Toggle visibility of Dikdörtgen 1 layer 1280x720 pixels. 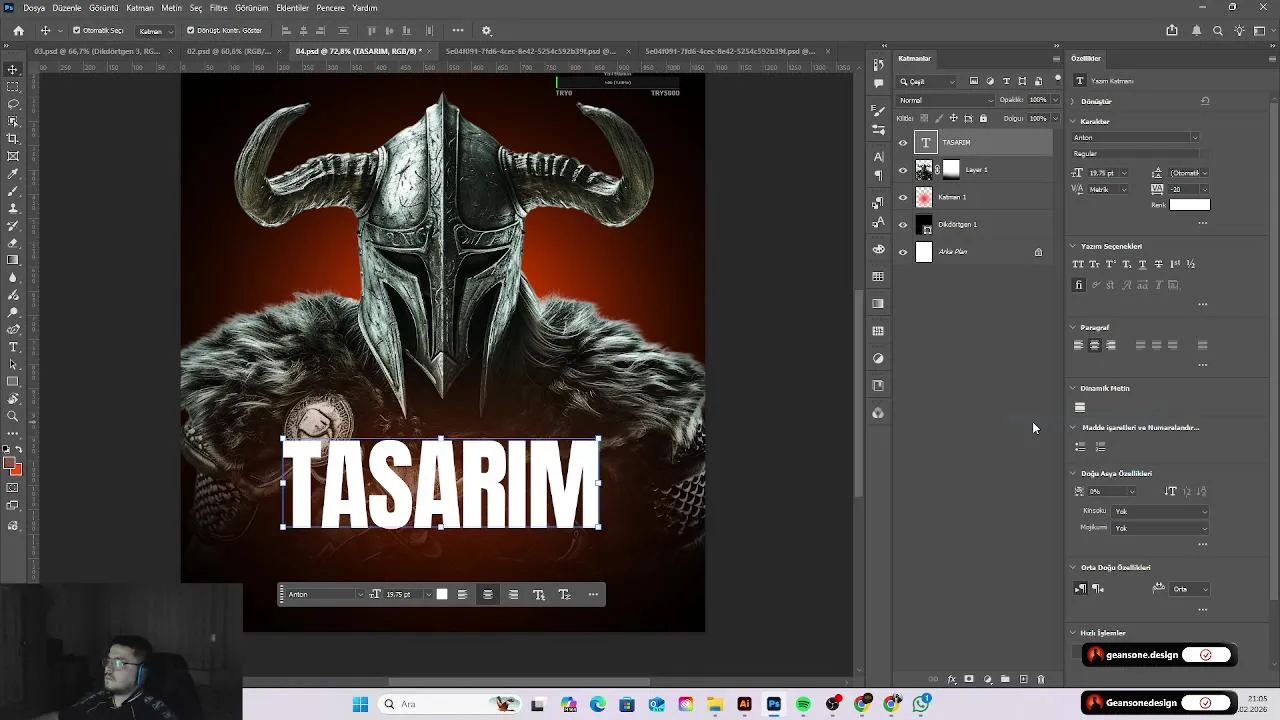pos(903,225)
